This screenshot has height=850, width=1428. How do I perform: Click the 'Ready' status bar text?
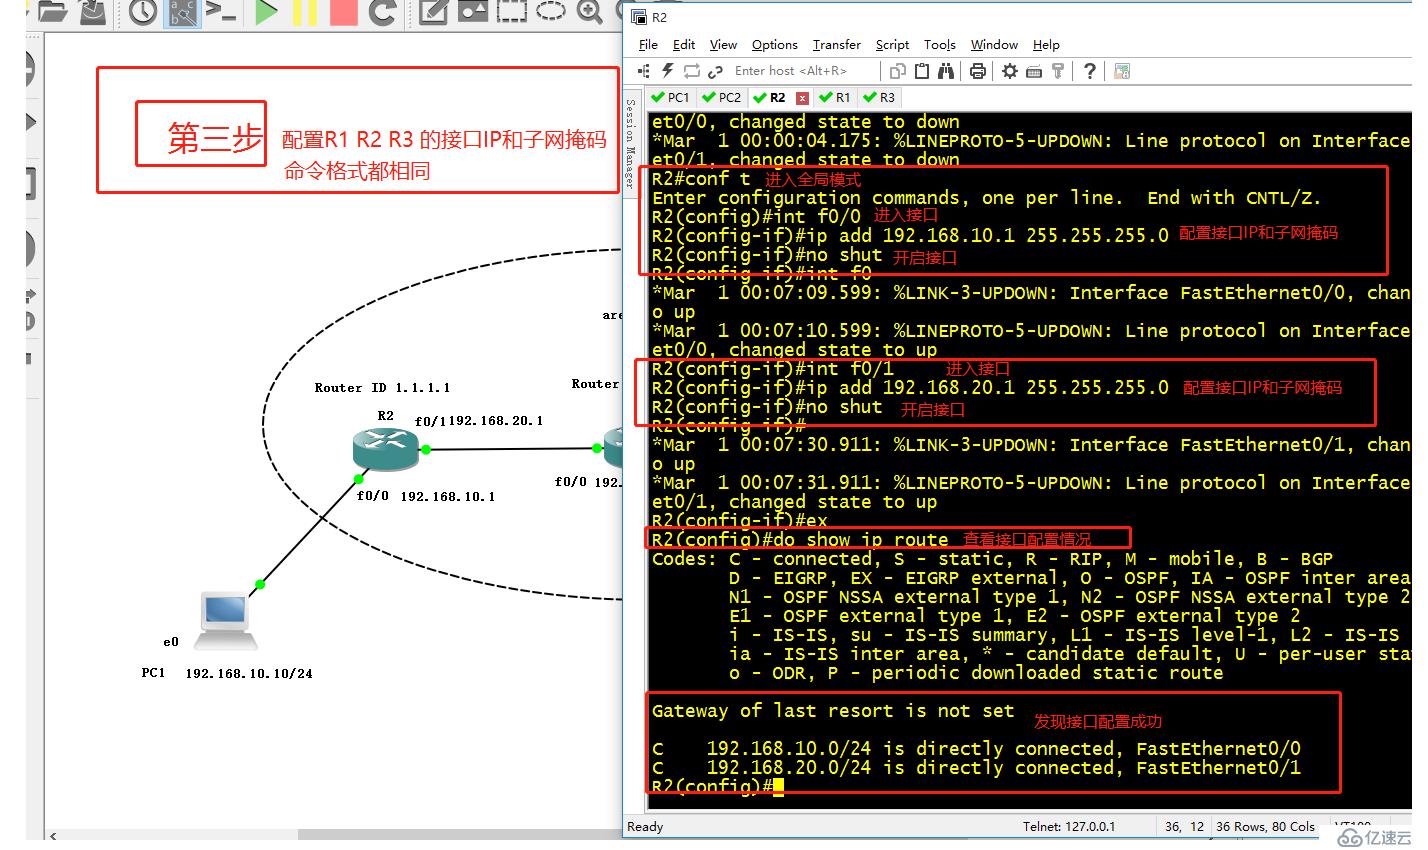point(645,827)
